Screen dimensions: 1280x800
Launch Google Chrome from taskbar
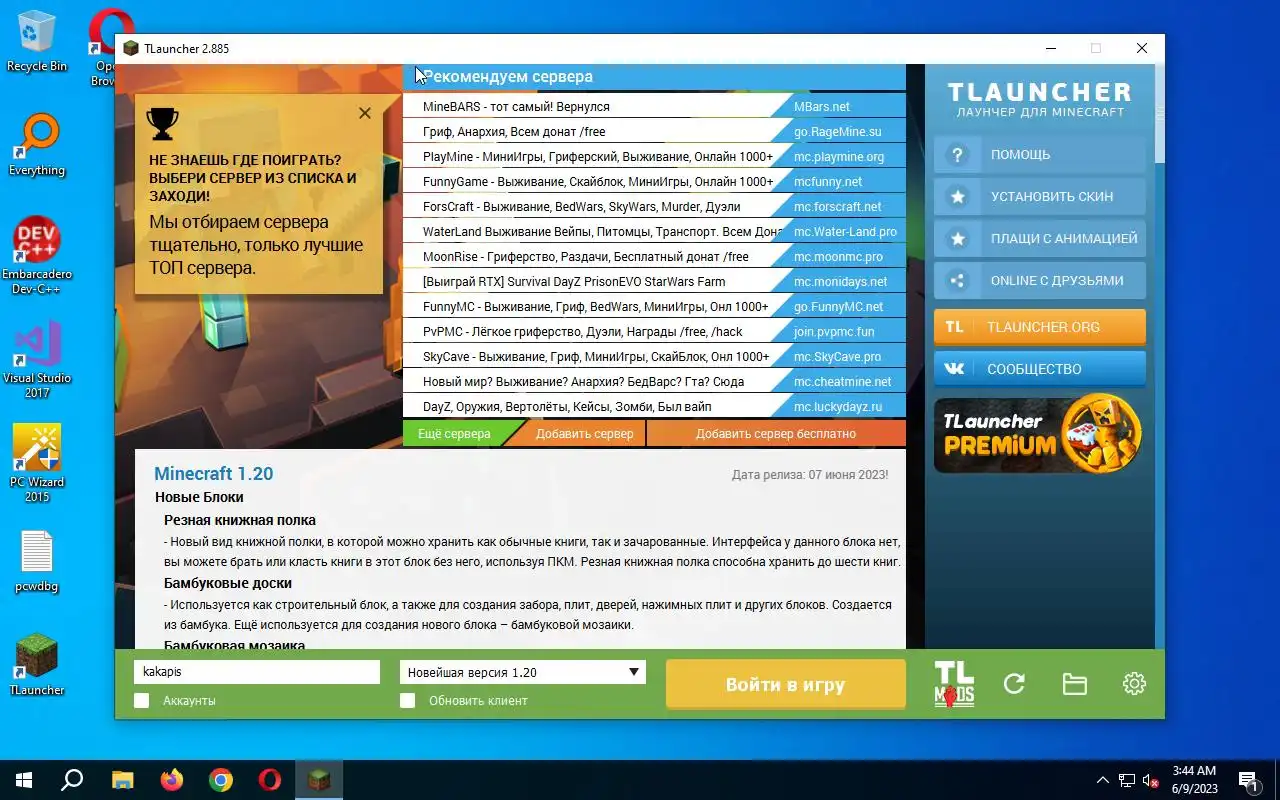pos(221,780)
